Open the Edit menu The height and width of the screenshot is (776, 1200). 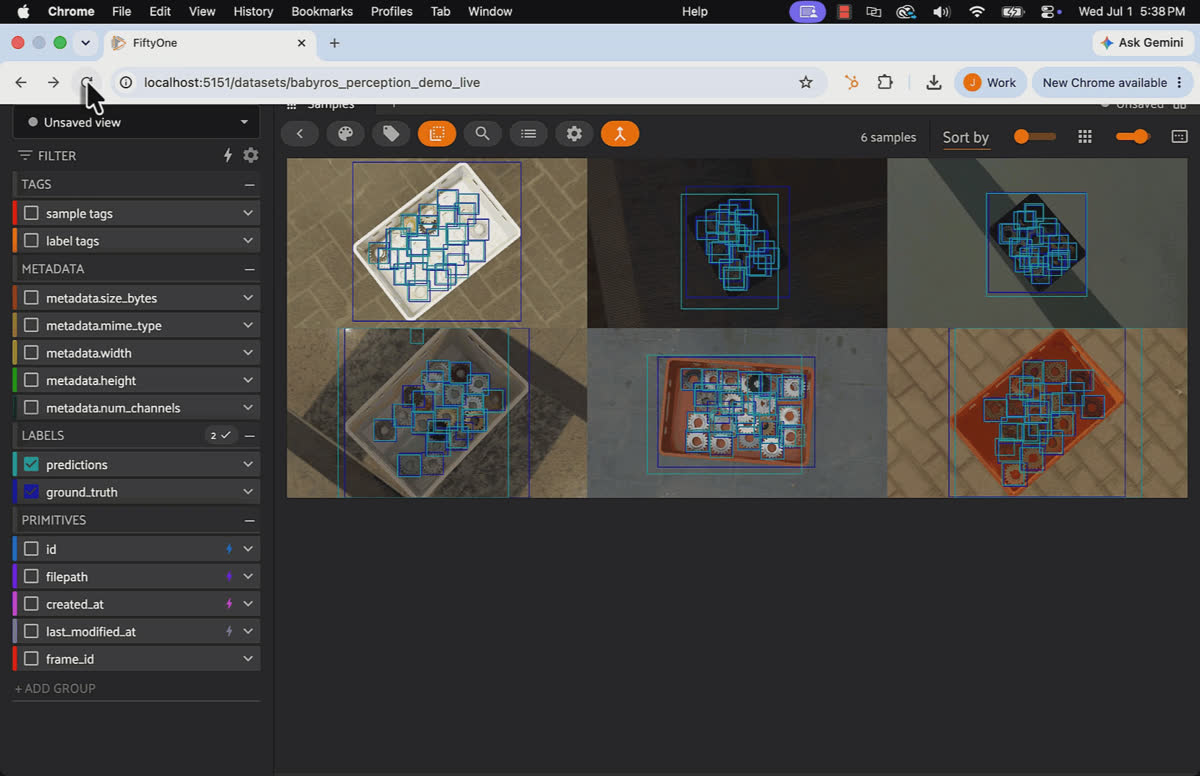point(160,12)
